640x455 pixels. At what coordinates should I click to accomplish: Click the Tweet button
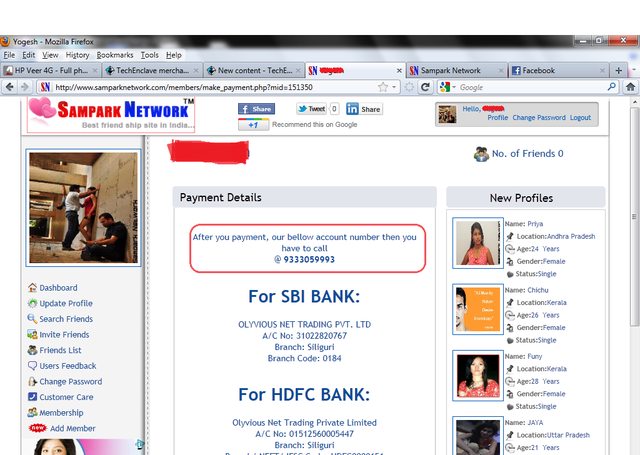(311, 109)
